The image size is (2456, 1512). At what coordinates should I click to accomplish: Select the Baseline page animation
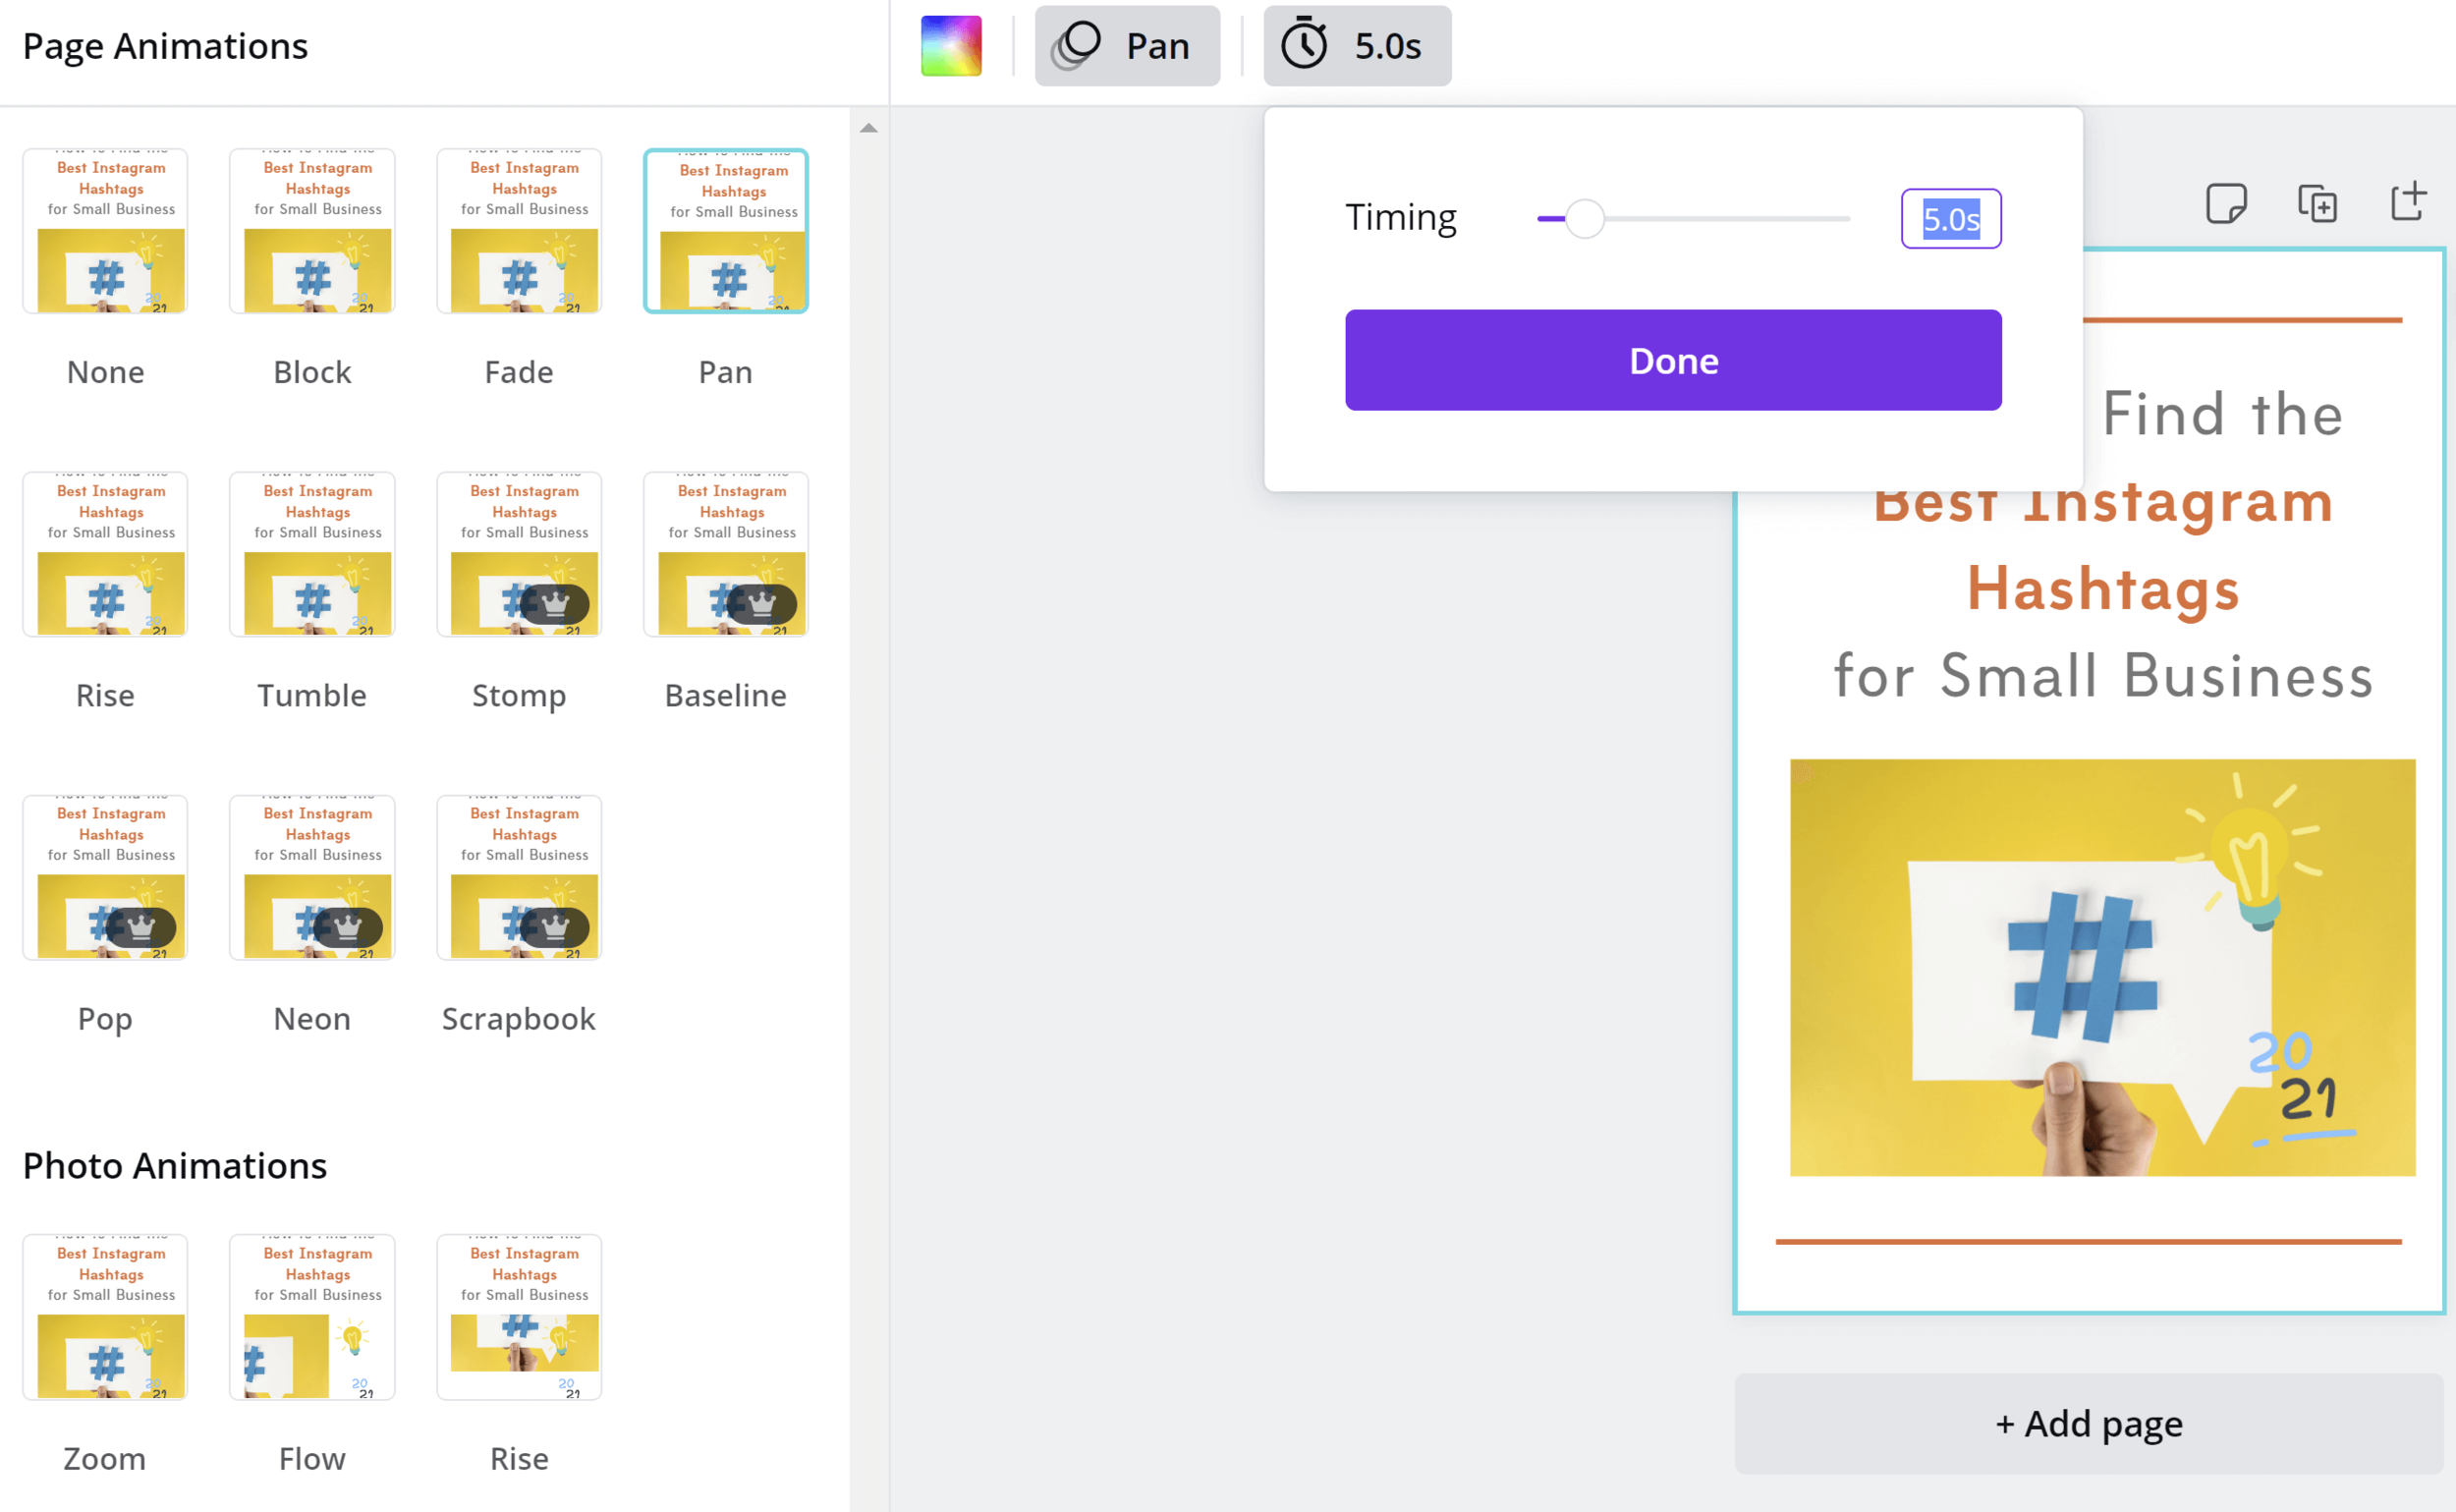(x=726, y=553)
